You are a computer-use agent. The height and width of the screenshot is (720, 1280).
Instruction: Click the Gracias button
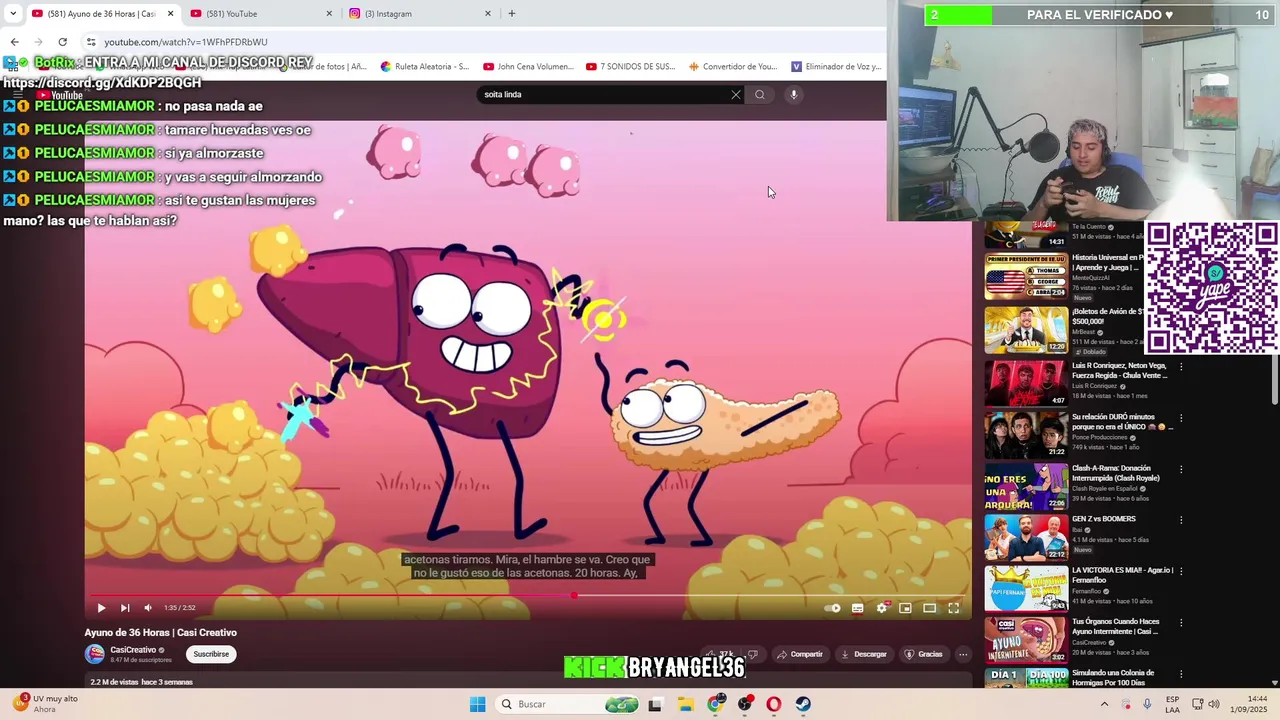tap(923, 654)
